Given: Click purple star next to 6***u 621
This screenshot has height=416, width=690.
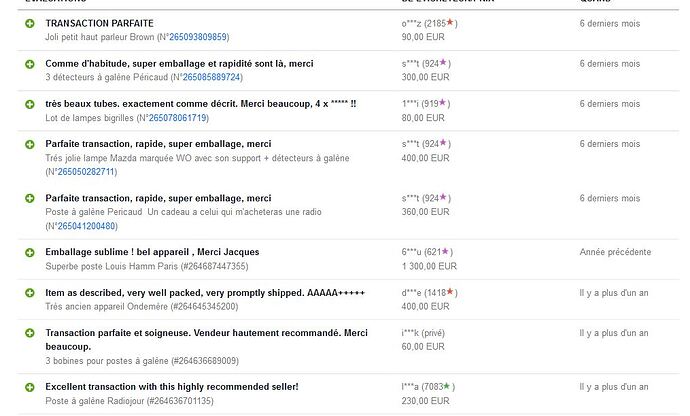Looking at the screenshot, I should click(445, 251).
